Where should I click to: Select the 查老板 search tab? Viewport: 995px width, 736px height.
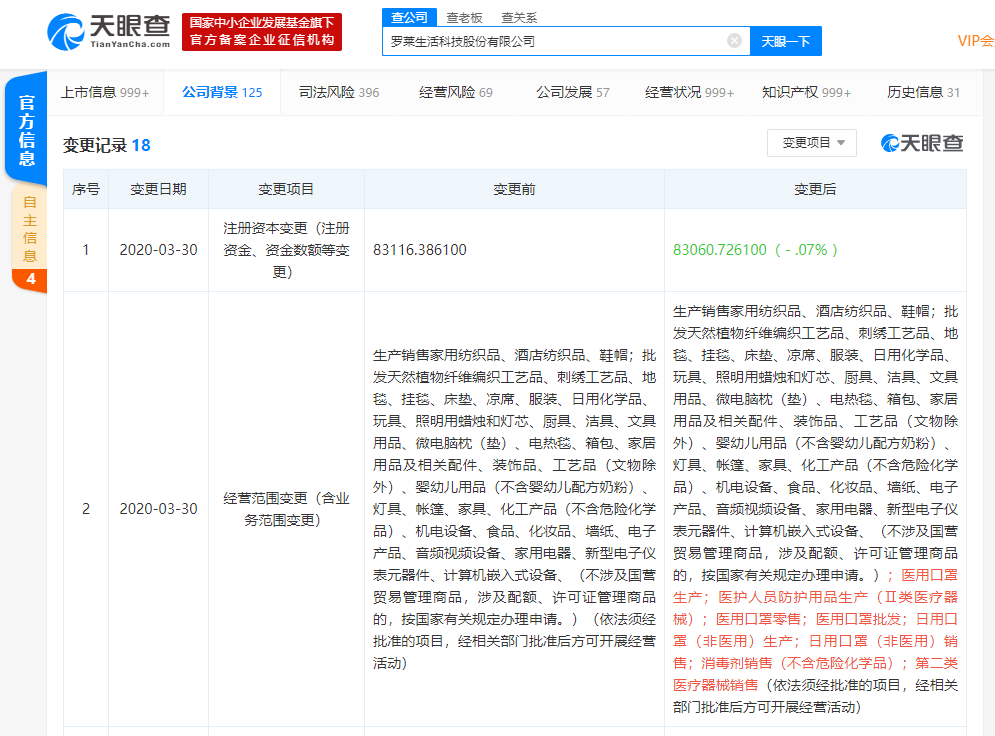pyautogui.click(x=465, y=18)
